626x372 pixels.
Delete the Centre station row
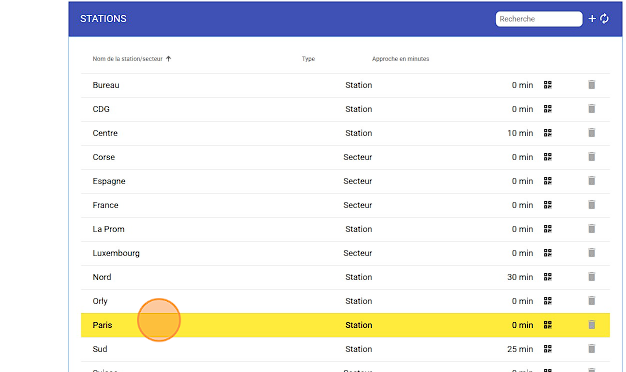(x=592, y=133)
